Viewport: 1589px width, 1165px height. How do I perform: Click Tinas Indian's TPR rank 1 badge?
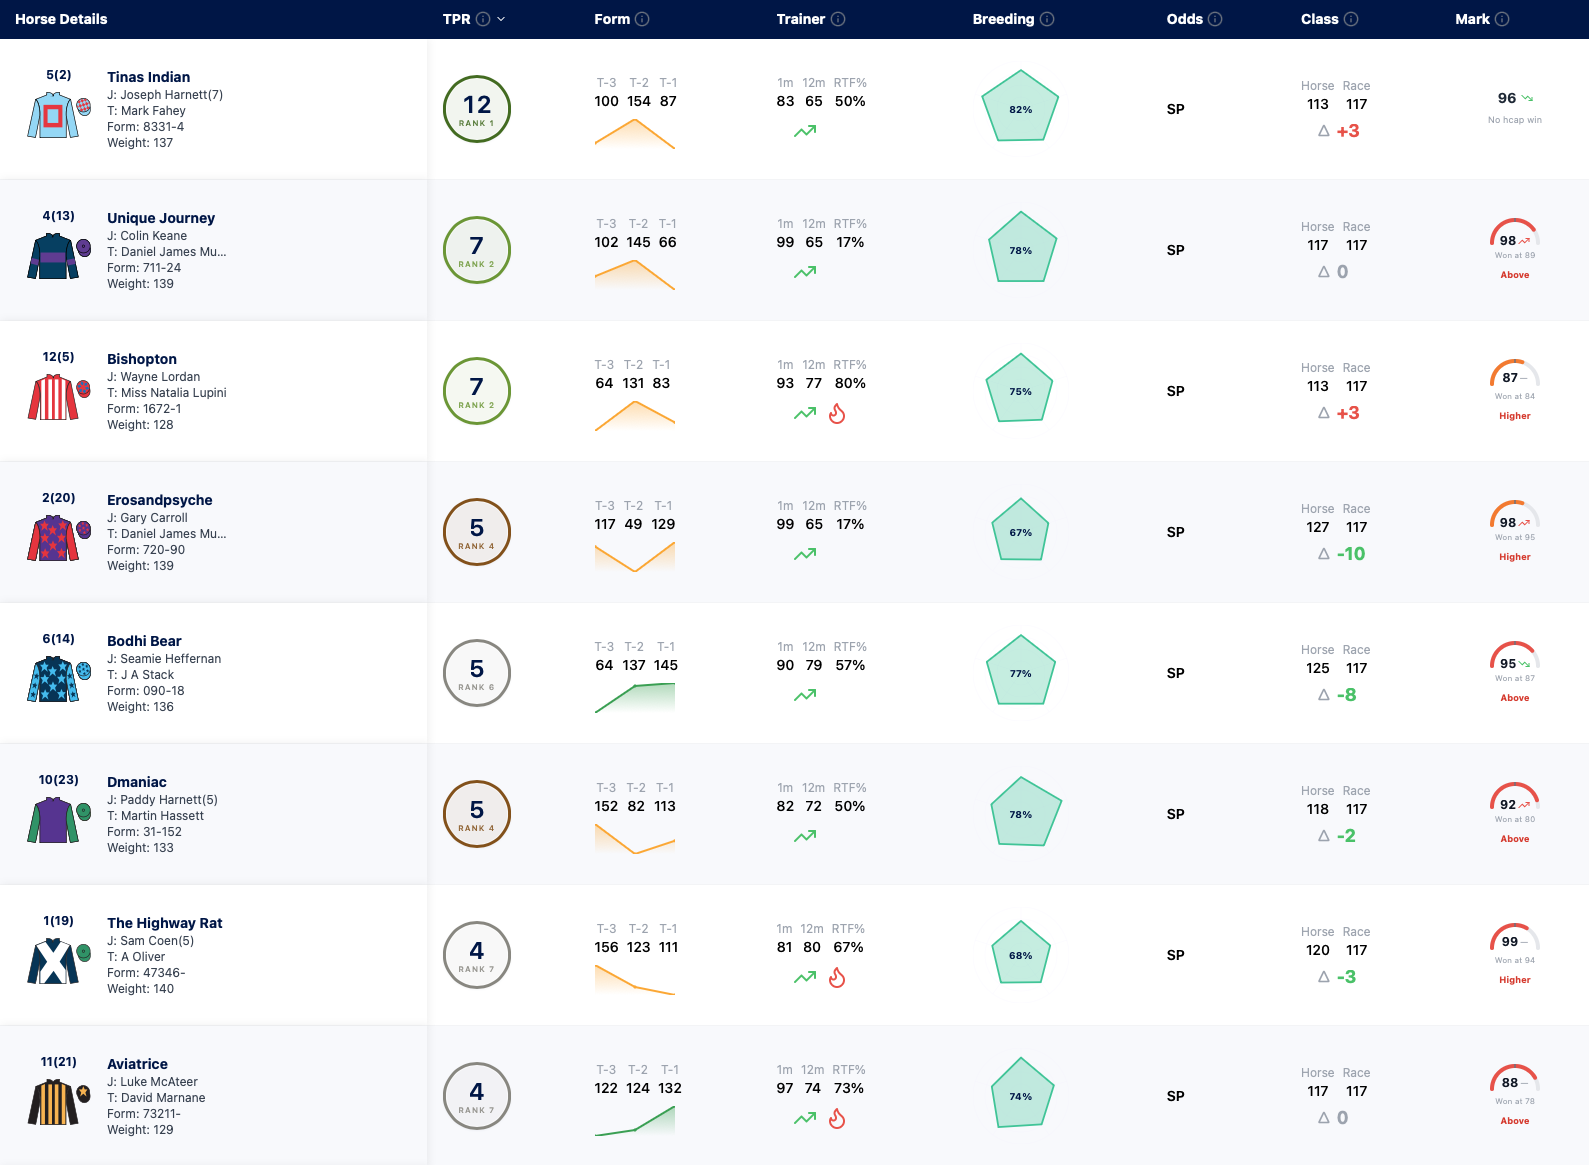point(477,109)
